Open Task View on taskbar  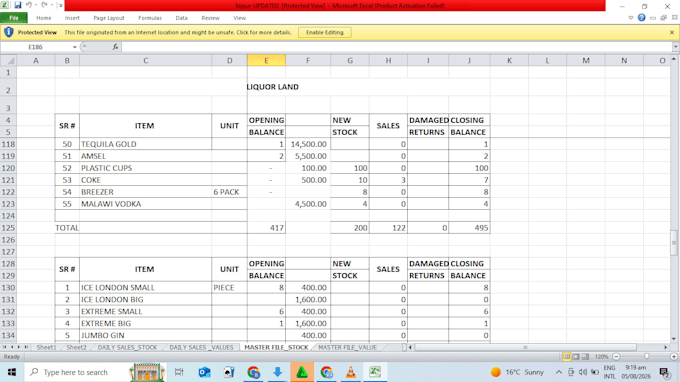coord(179,372)
